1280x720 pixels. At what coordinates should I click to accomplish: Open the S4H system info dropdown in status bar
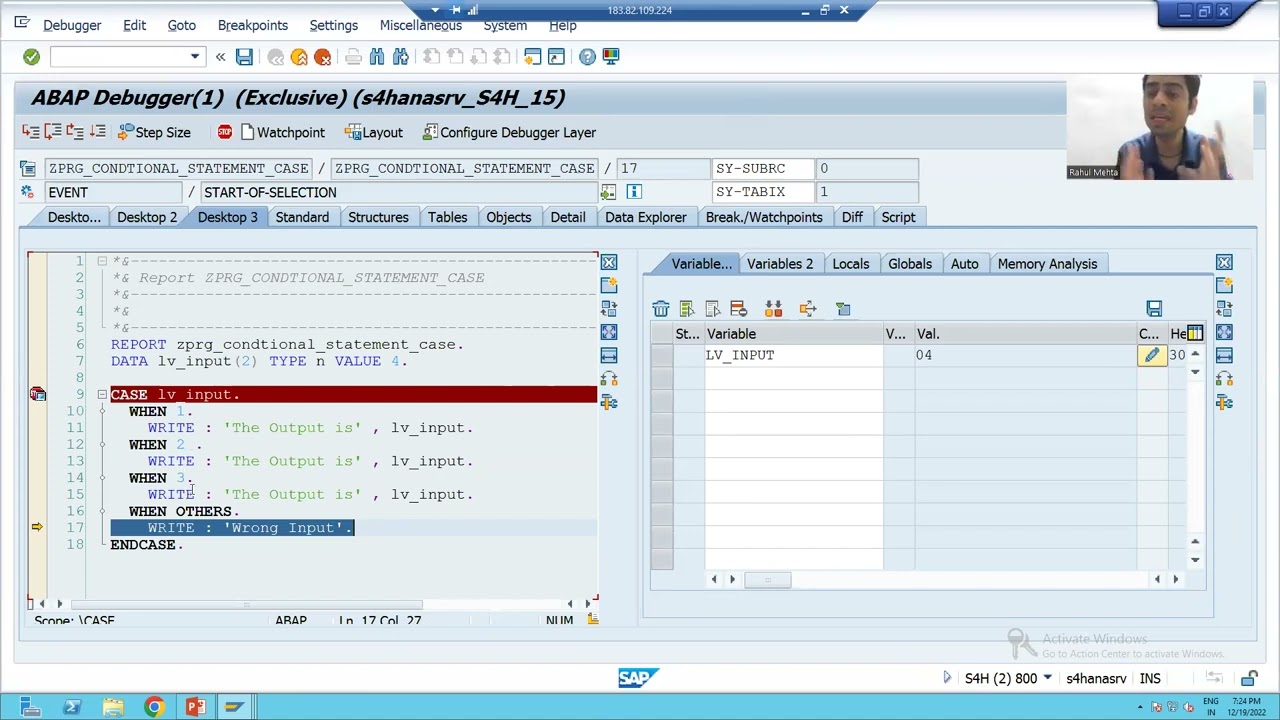[x=1047, y=678]
